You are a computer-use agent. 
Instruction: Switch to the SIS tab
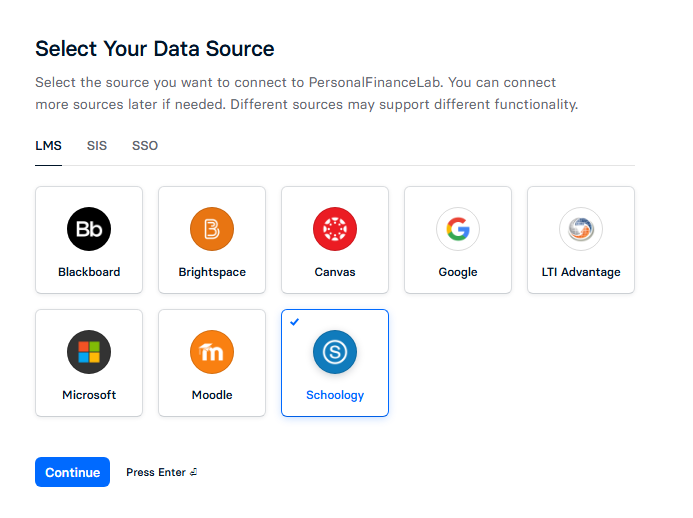[x=97, y=145]
